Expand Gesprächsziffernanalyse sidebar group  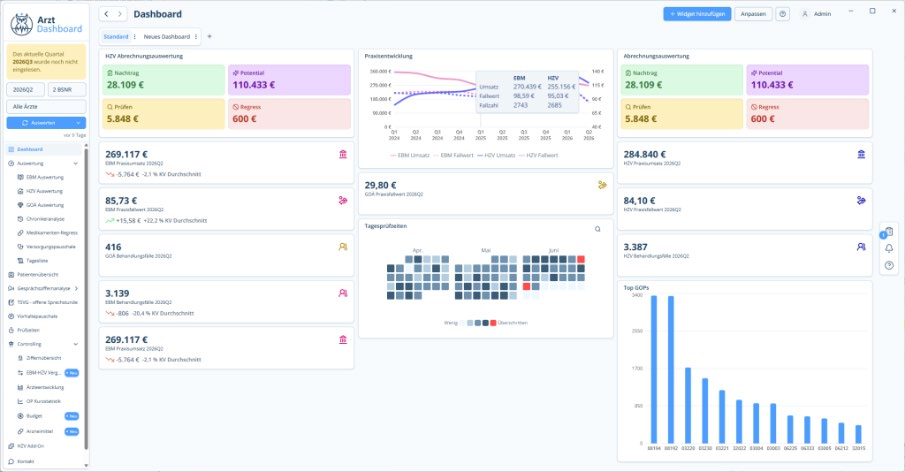tap(76, 289)
